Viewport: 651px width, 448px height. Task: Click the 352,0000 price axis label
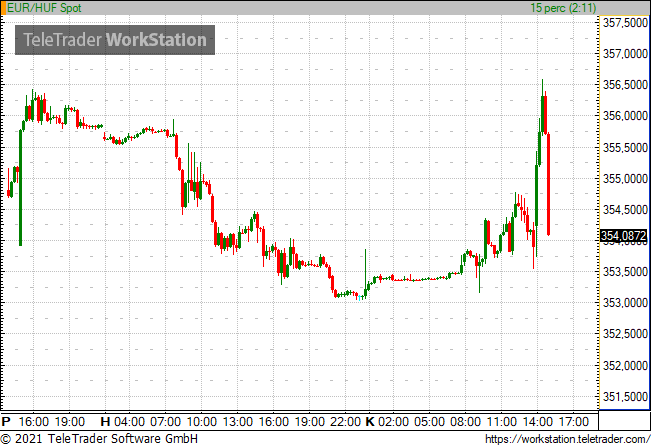625,365
